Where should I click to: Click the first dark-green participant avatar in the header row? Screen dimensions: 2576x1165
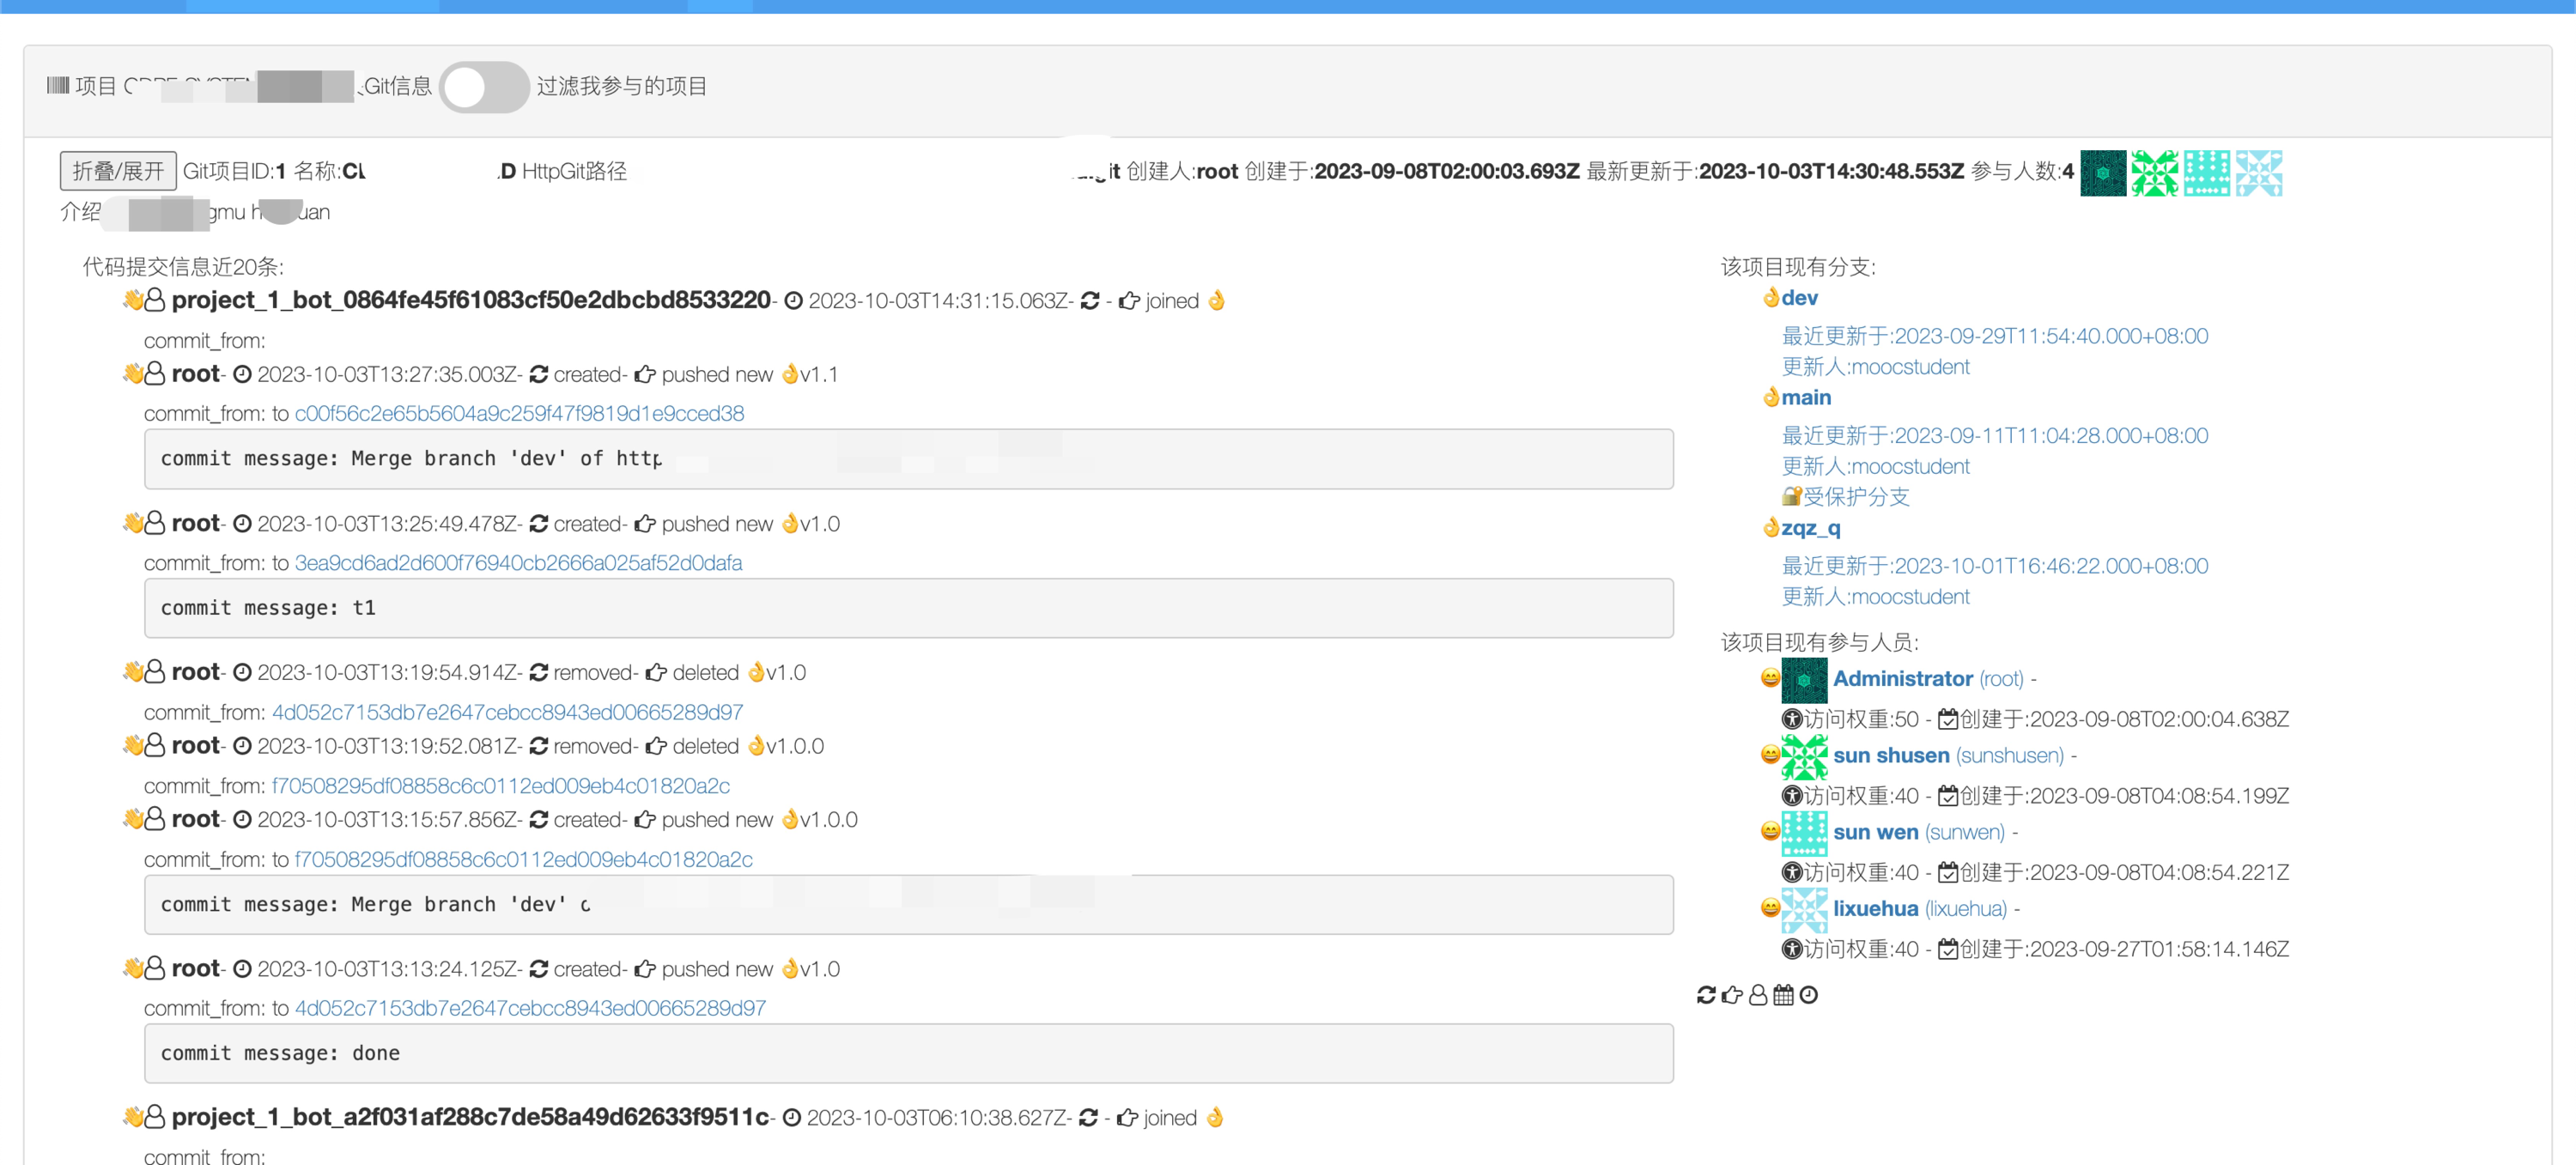tap(2102, 173)
